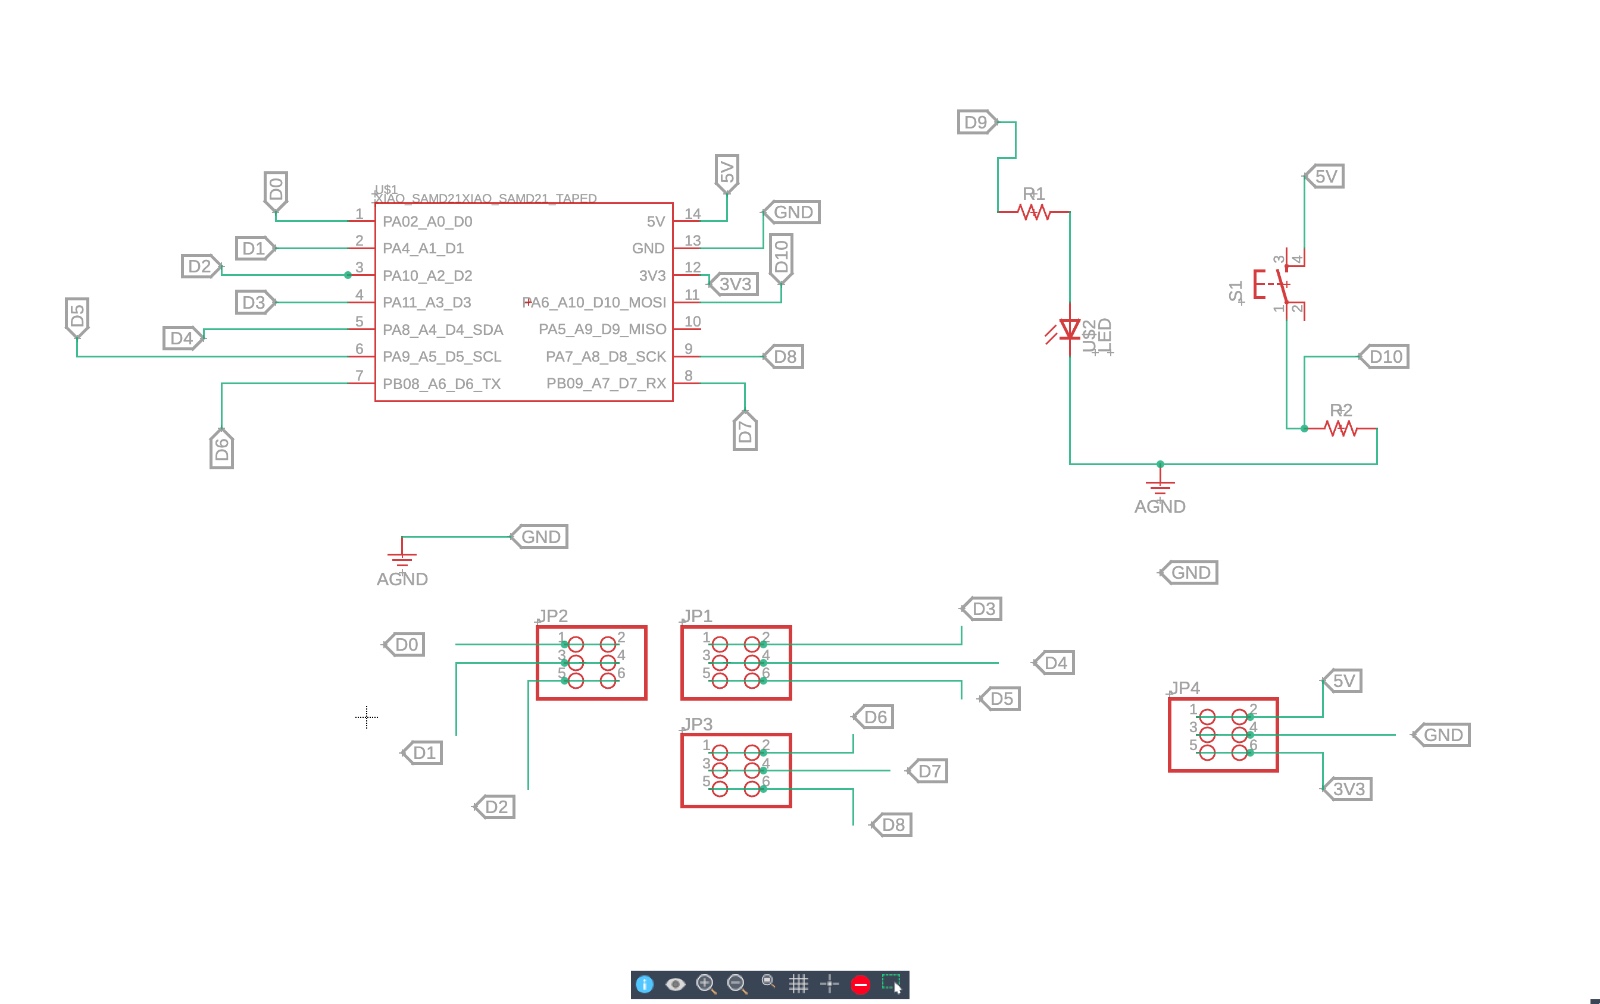Click the LED symbol U$2
The height and width of the screenshot is (1004, 1600).
tap(1070, 328)
